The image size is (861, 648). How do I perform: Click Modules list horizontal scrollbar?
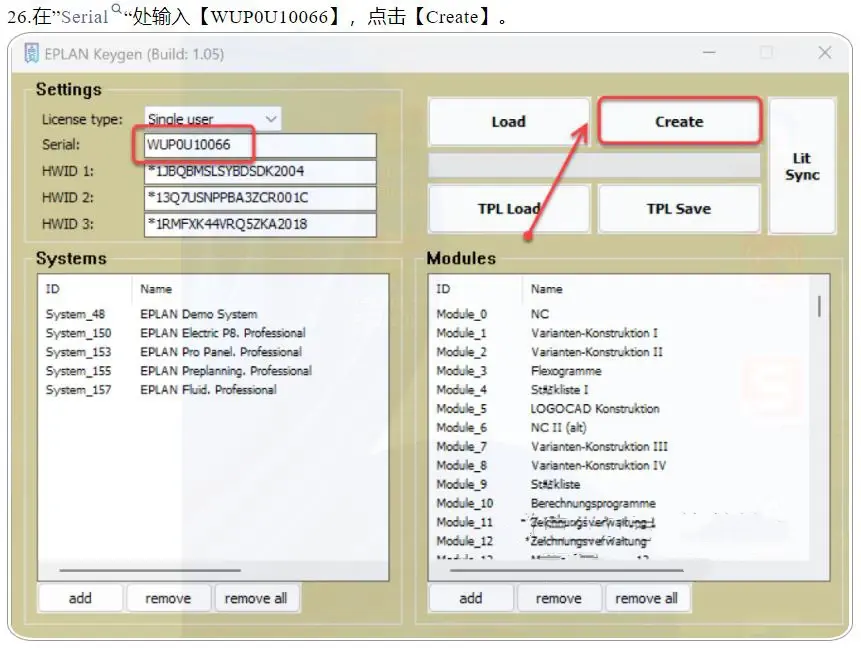tap(567, 571)
